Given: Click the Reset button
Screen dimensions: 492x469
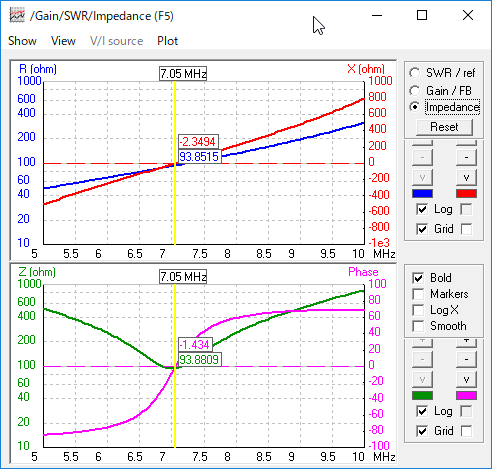Looking at the screenshot, I should 444,127.
